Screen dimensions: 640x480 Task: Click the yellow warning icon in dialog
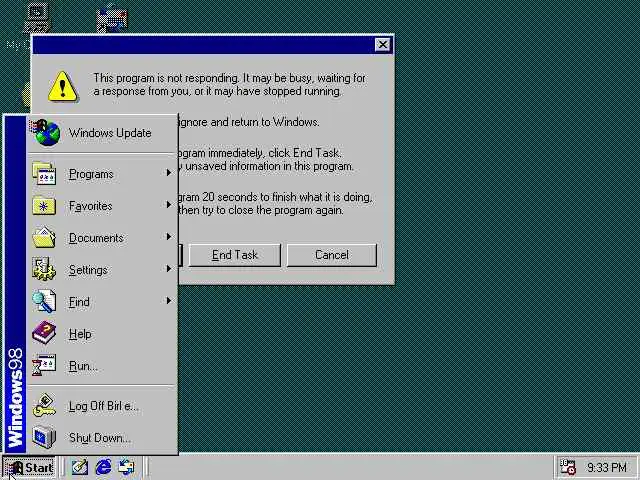coord(62,86)
